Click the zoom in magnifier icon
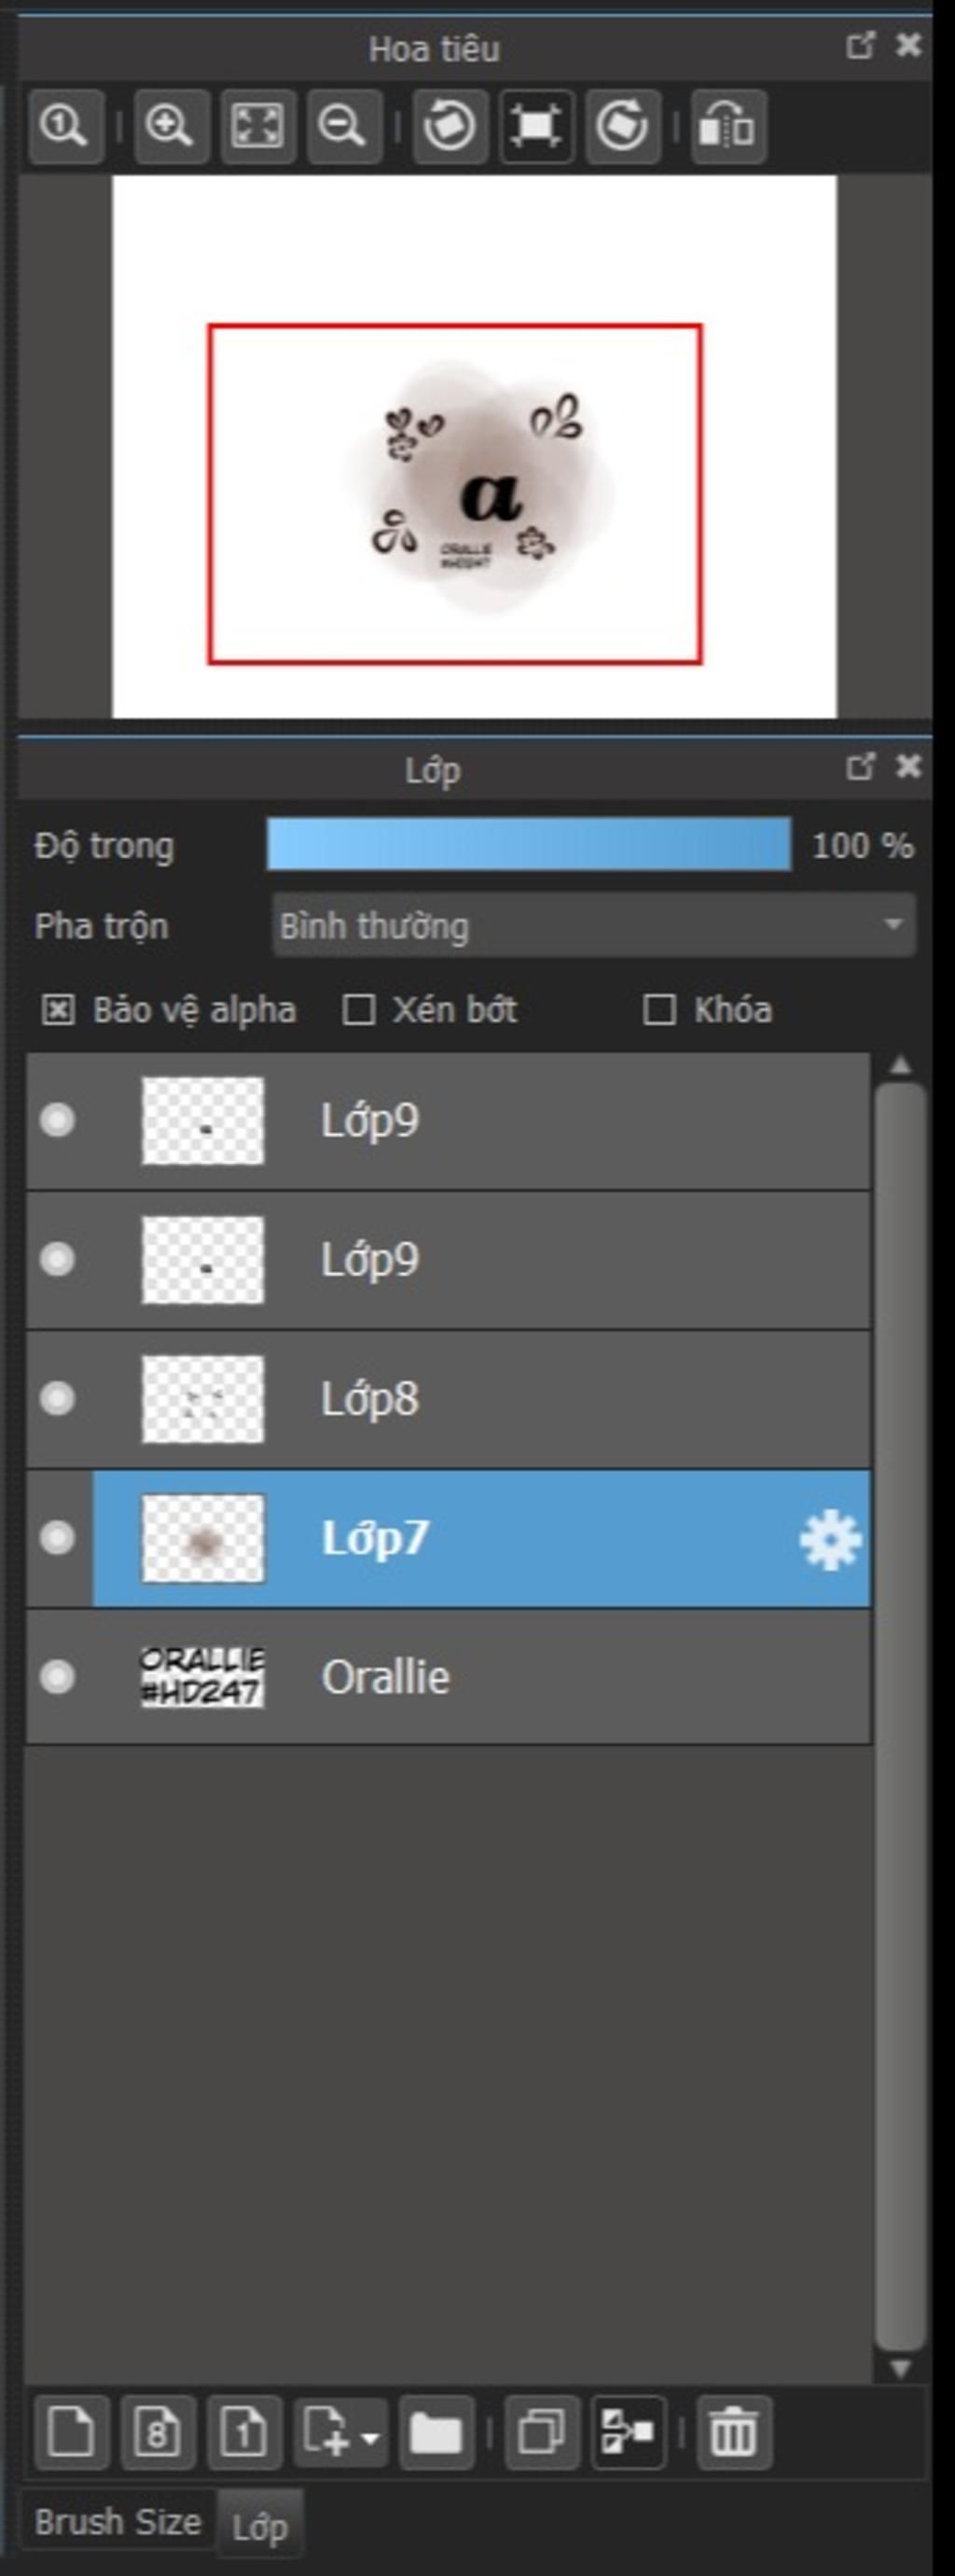The image size is (955, 2576). (171, 126)
